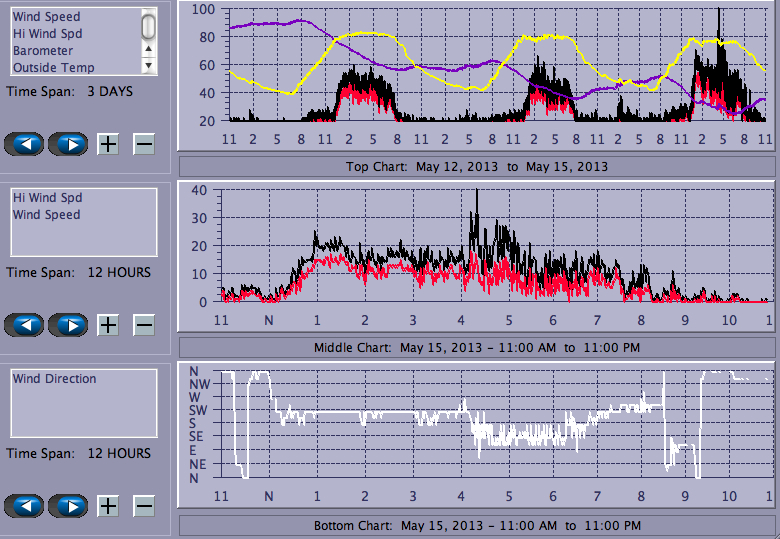Zoom out middle chart with minus button
Viewport: 780px width, 539px height.
[x=144, y=325]
